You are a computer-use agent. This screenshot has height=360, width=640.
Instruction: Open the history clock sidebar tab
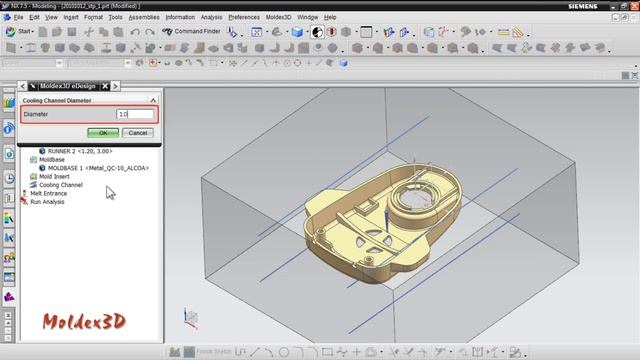[x=9, y=178]
